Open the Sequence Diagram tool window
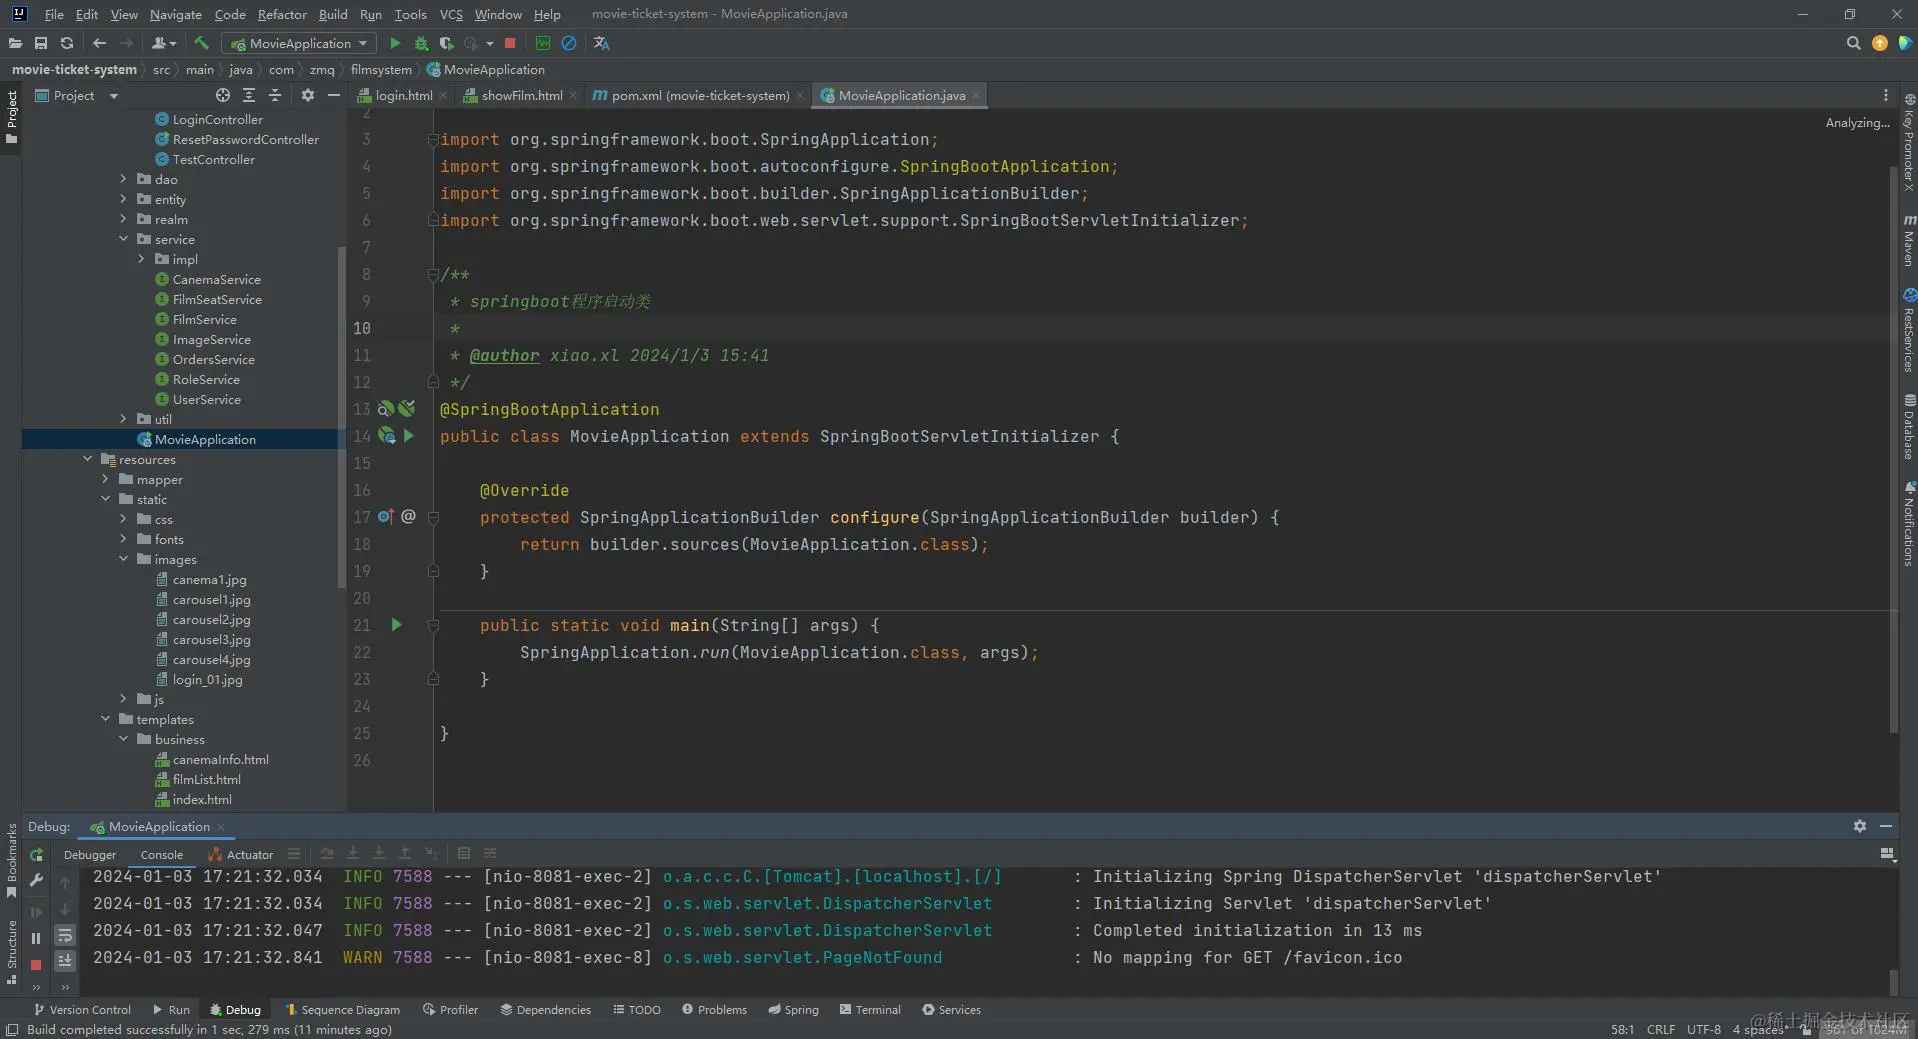Screen dimensions: 1918x1039 pyautogui.click(x=342, y=1009)
